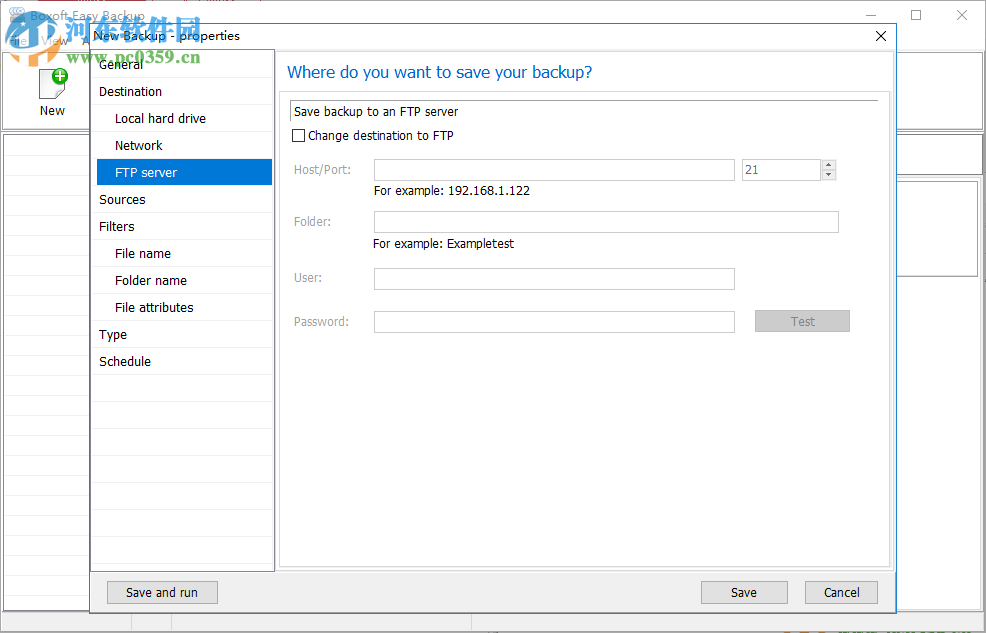Enable Change destination to FTP
The width and height of the screenshot is (986, 633).
coord(298,135)
